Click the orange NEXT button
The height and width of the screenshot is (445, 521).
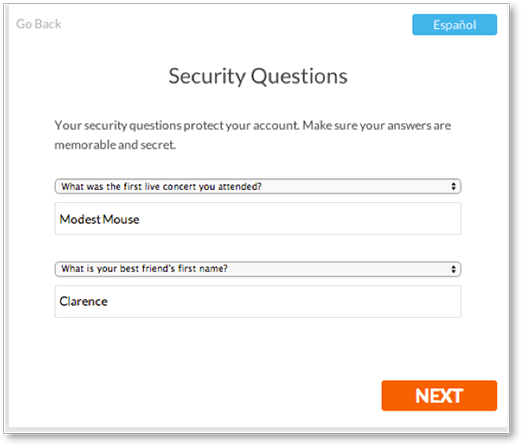[x=439, y=396]
